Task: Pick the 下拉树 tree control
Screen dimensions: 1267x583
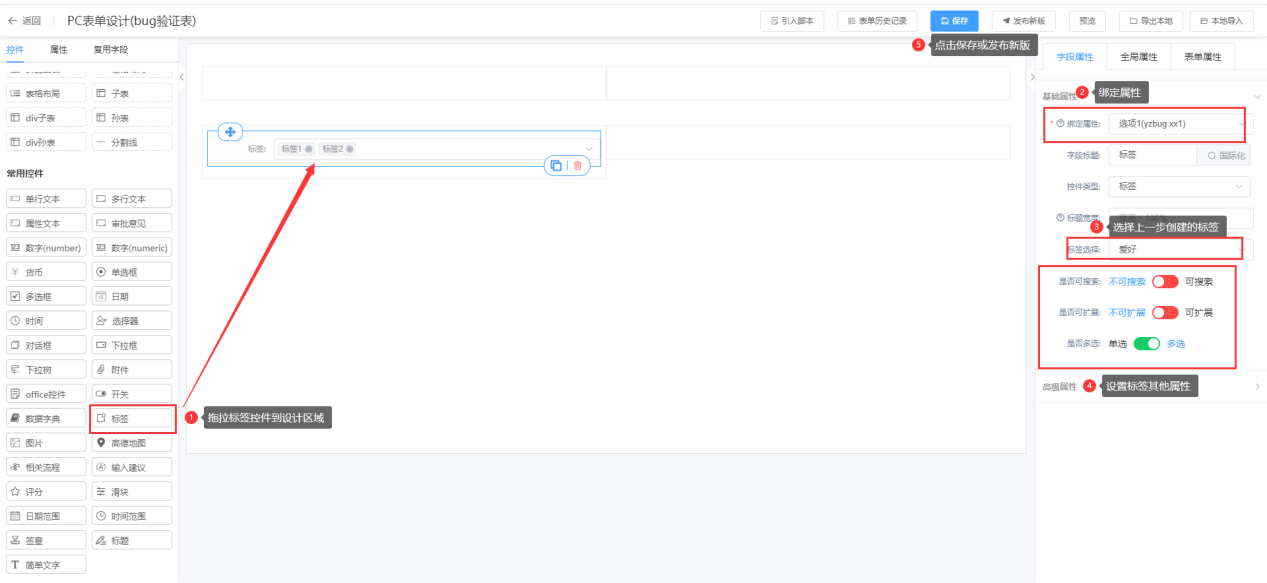Action: coord(46,369)
